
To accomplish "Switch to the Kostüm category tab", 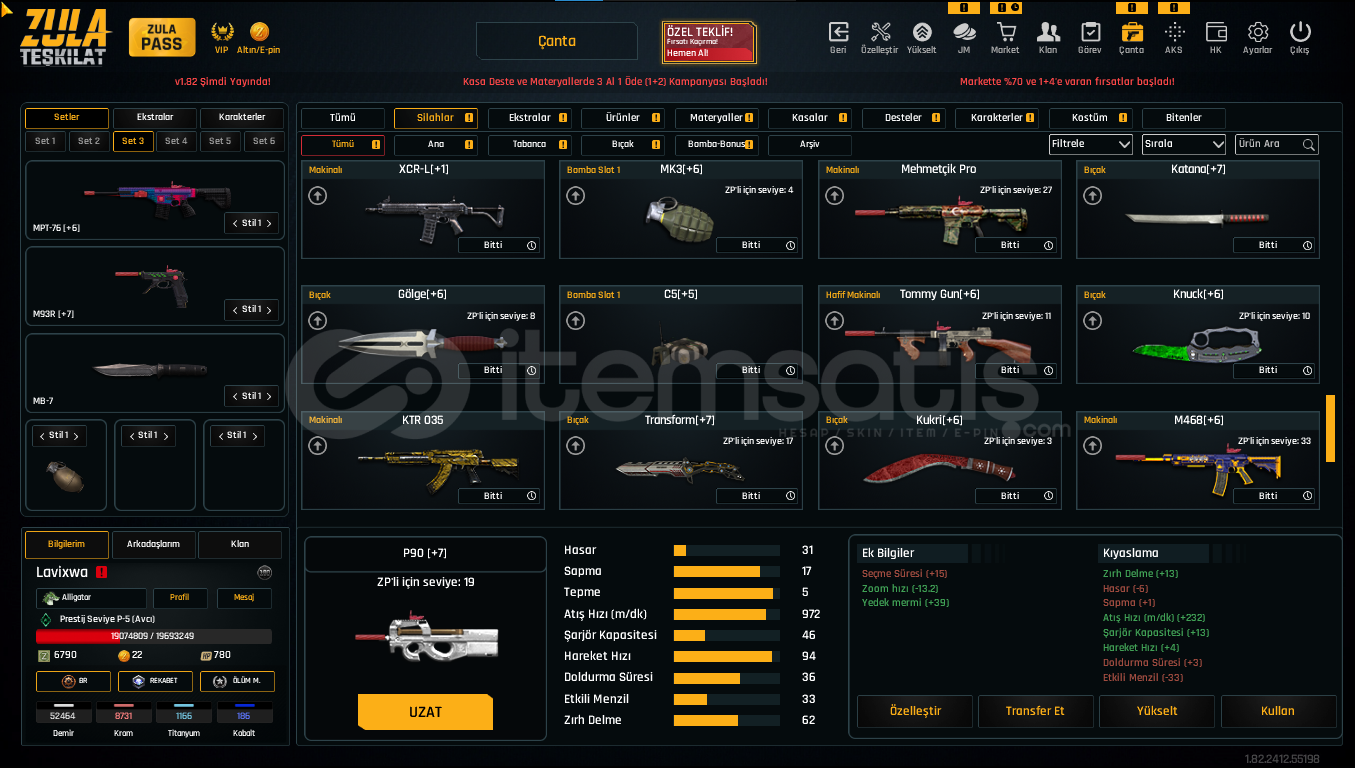I will point(1090,118).
